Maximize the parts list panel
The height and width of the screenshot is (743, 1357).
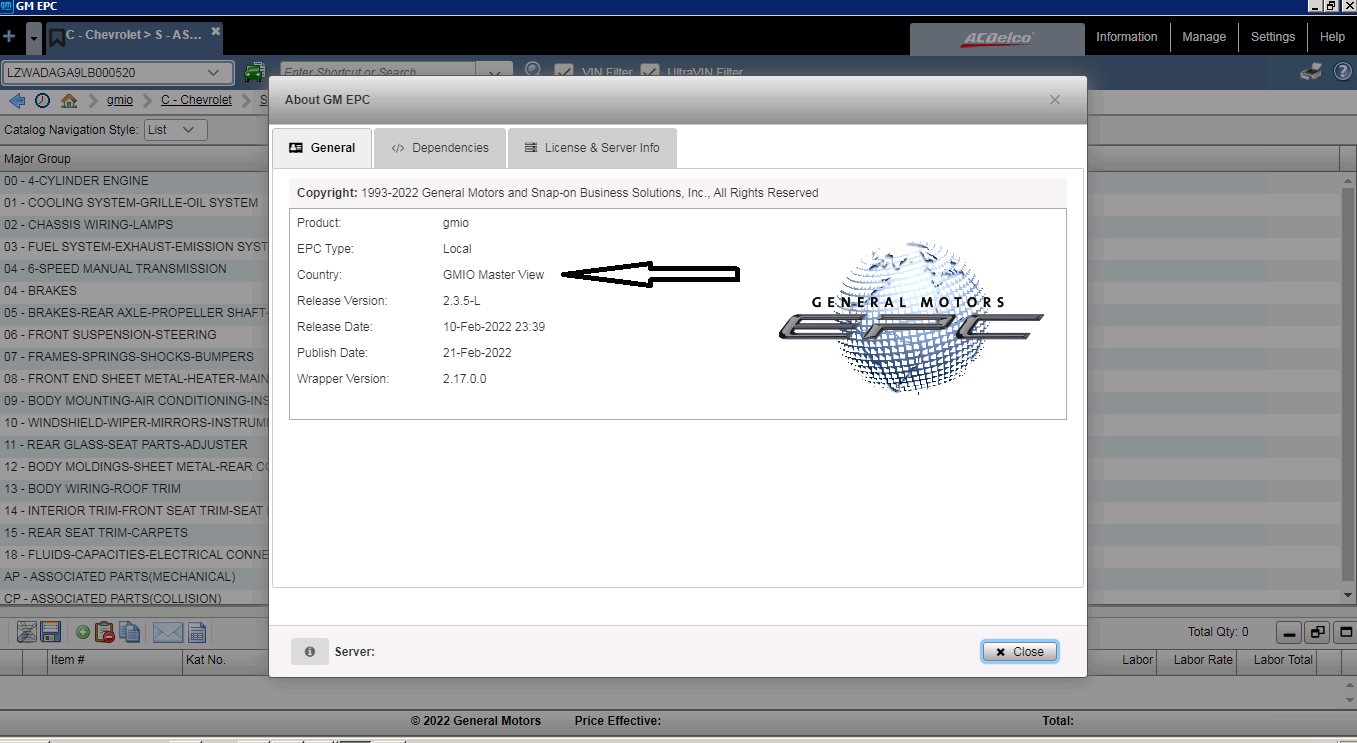[x=1345, y=633]
